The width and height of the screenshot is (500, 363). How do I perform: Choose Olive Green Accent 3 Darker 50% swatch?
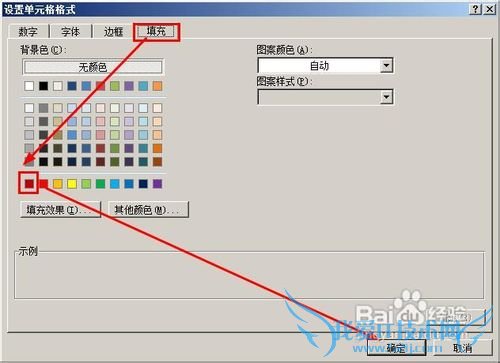tap(115, 162)
